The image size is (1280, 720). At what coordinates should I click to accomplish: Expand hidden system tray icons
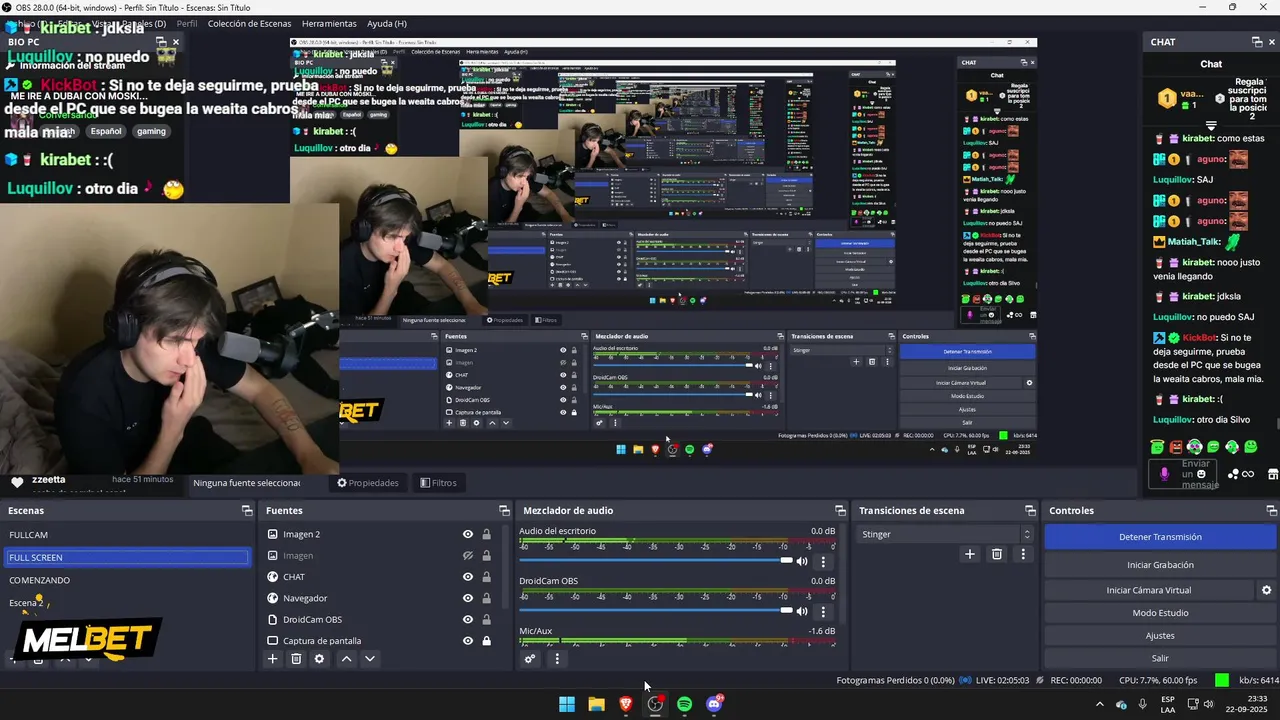click(x=1099, y=704)
